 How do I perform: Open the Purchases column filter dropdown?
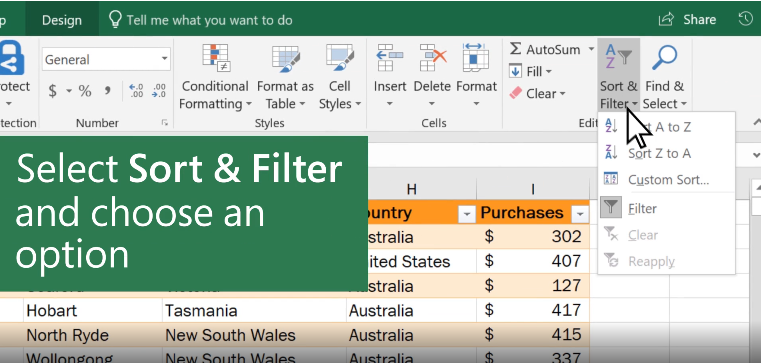click(580, 214)
